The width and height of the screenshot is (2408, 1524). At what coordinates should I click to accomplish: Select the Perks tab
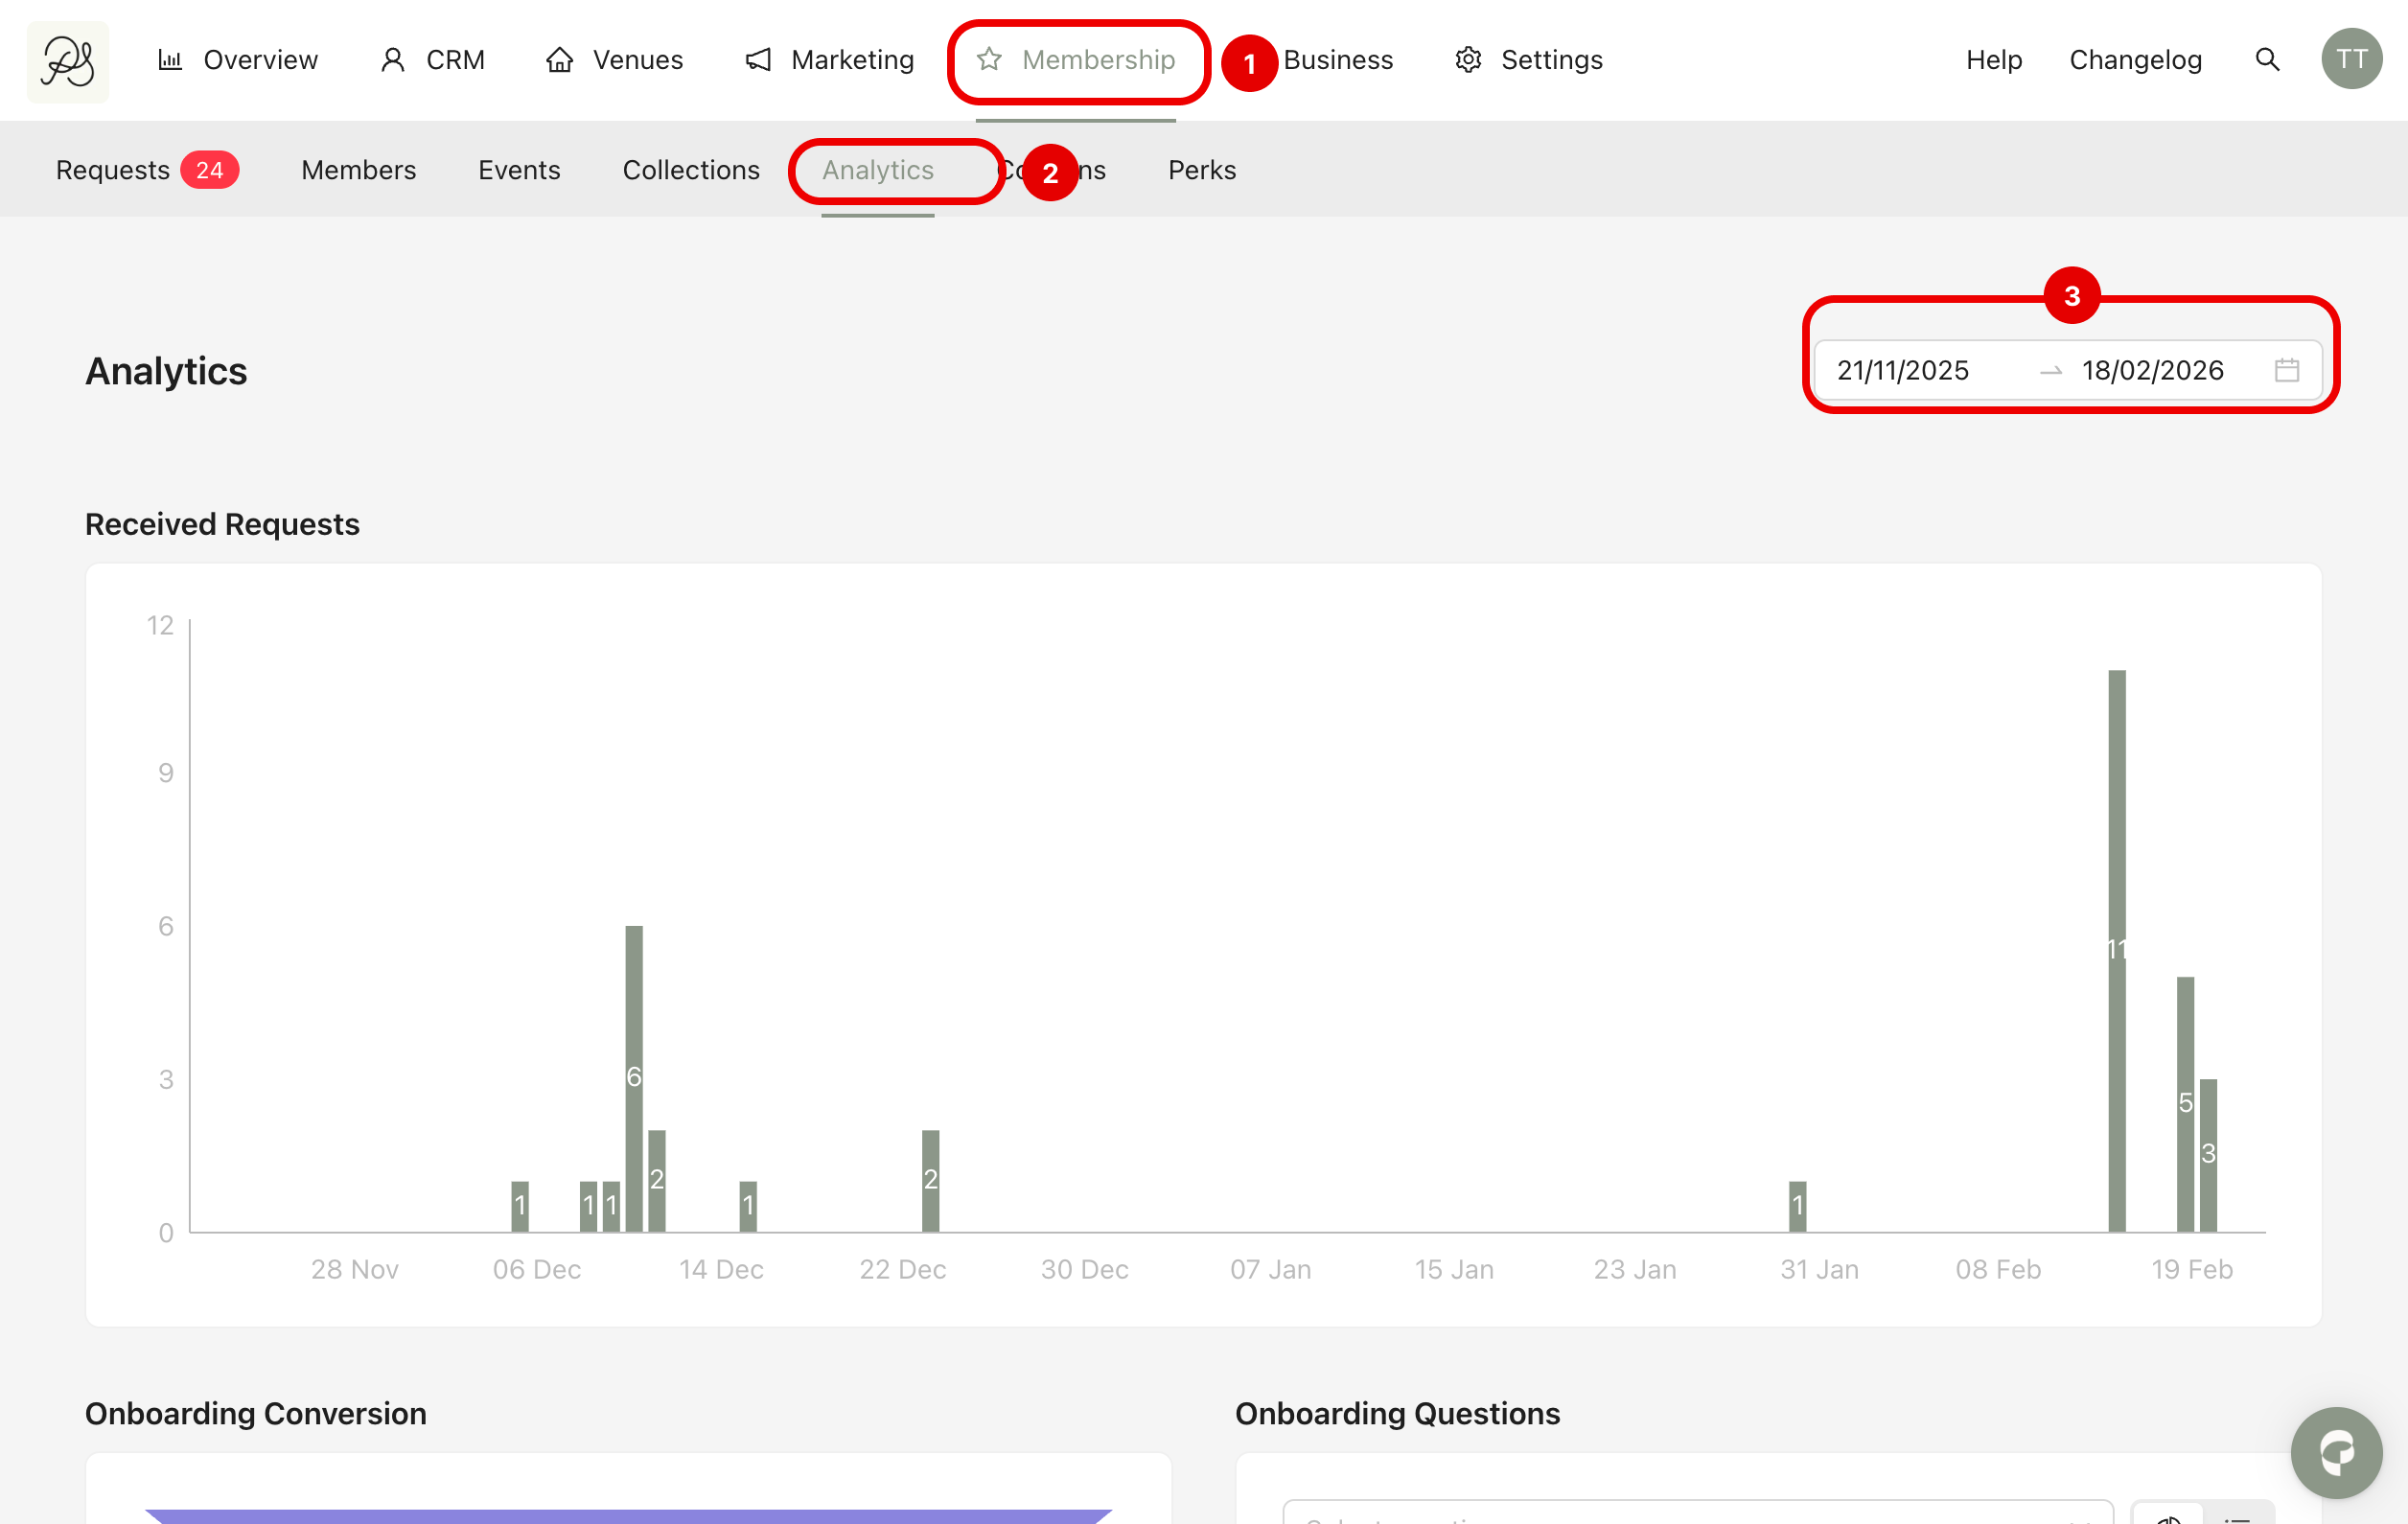coord(1201,170)
